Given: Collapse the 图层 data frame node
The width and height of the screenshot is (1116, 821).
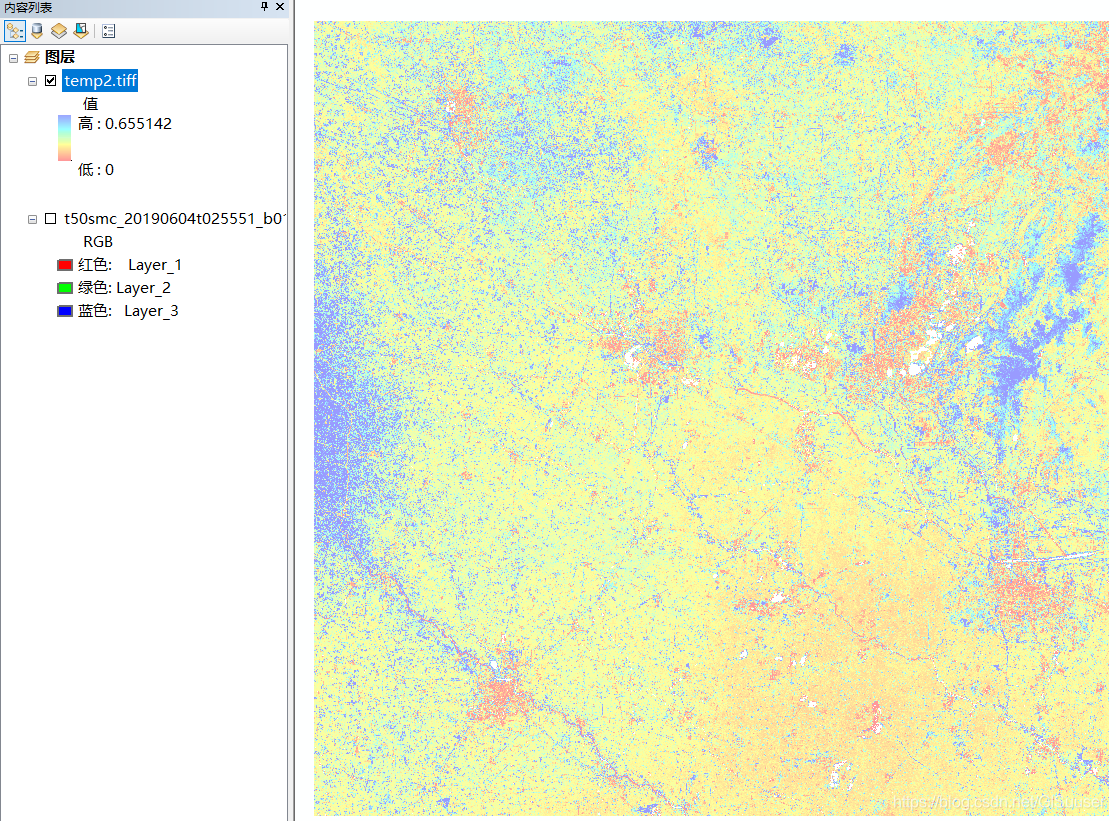Looking at the screenshot, I should (x=13, y=57).
